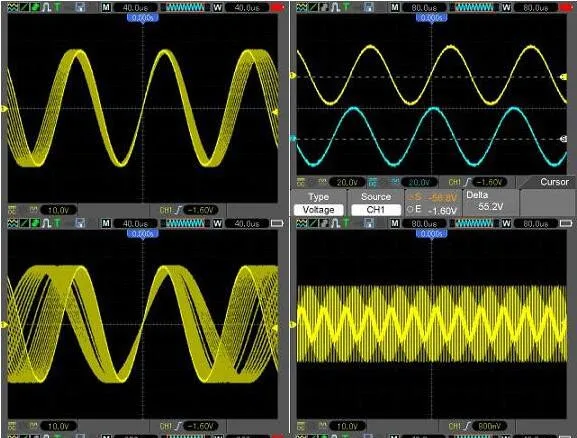
Task: Open the Type dropdown showing Voltage
Action: [x=319, y=210]
